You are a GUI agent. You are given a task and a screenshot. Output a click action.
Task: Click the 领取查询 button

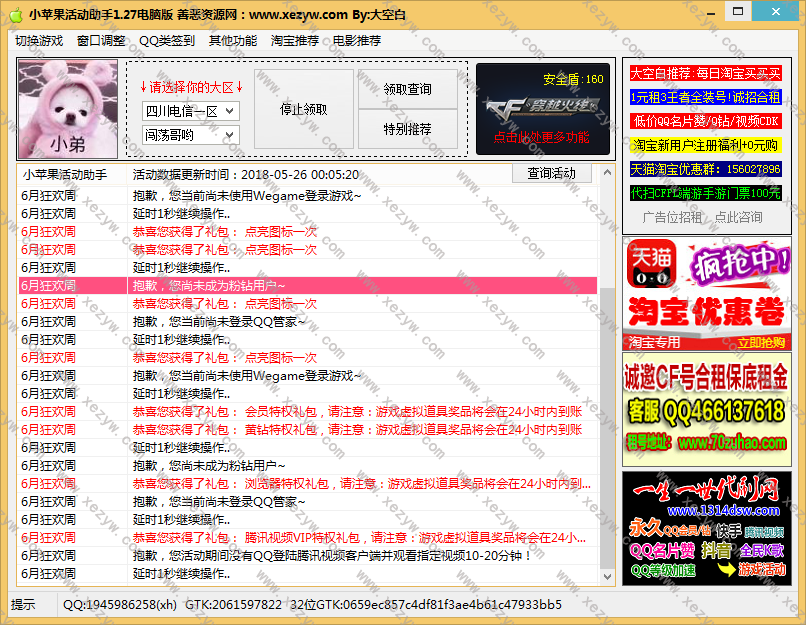(407, 89)
